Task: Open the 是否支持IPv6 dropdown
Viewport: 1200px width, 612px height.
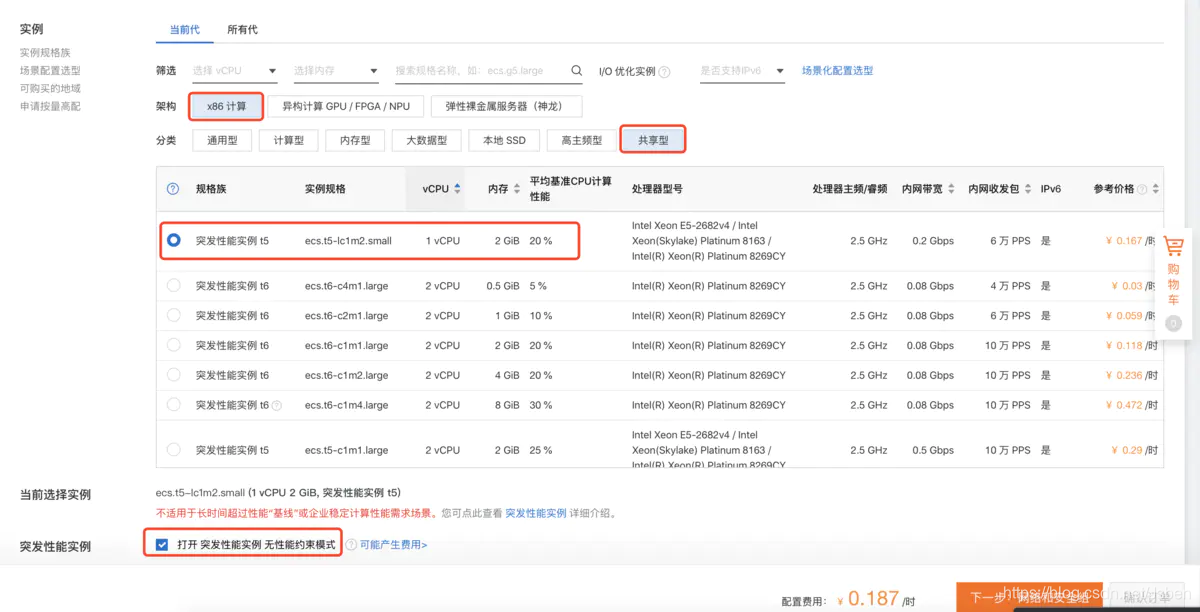Action: tap(743, 71)
